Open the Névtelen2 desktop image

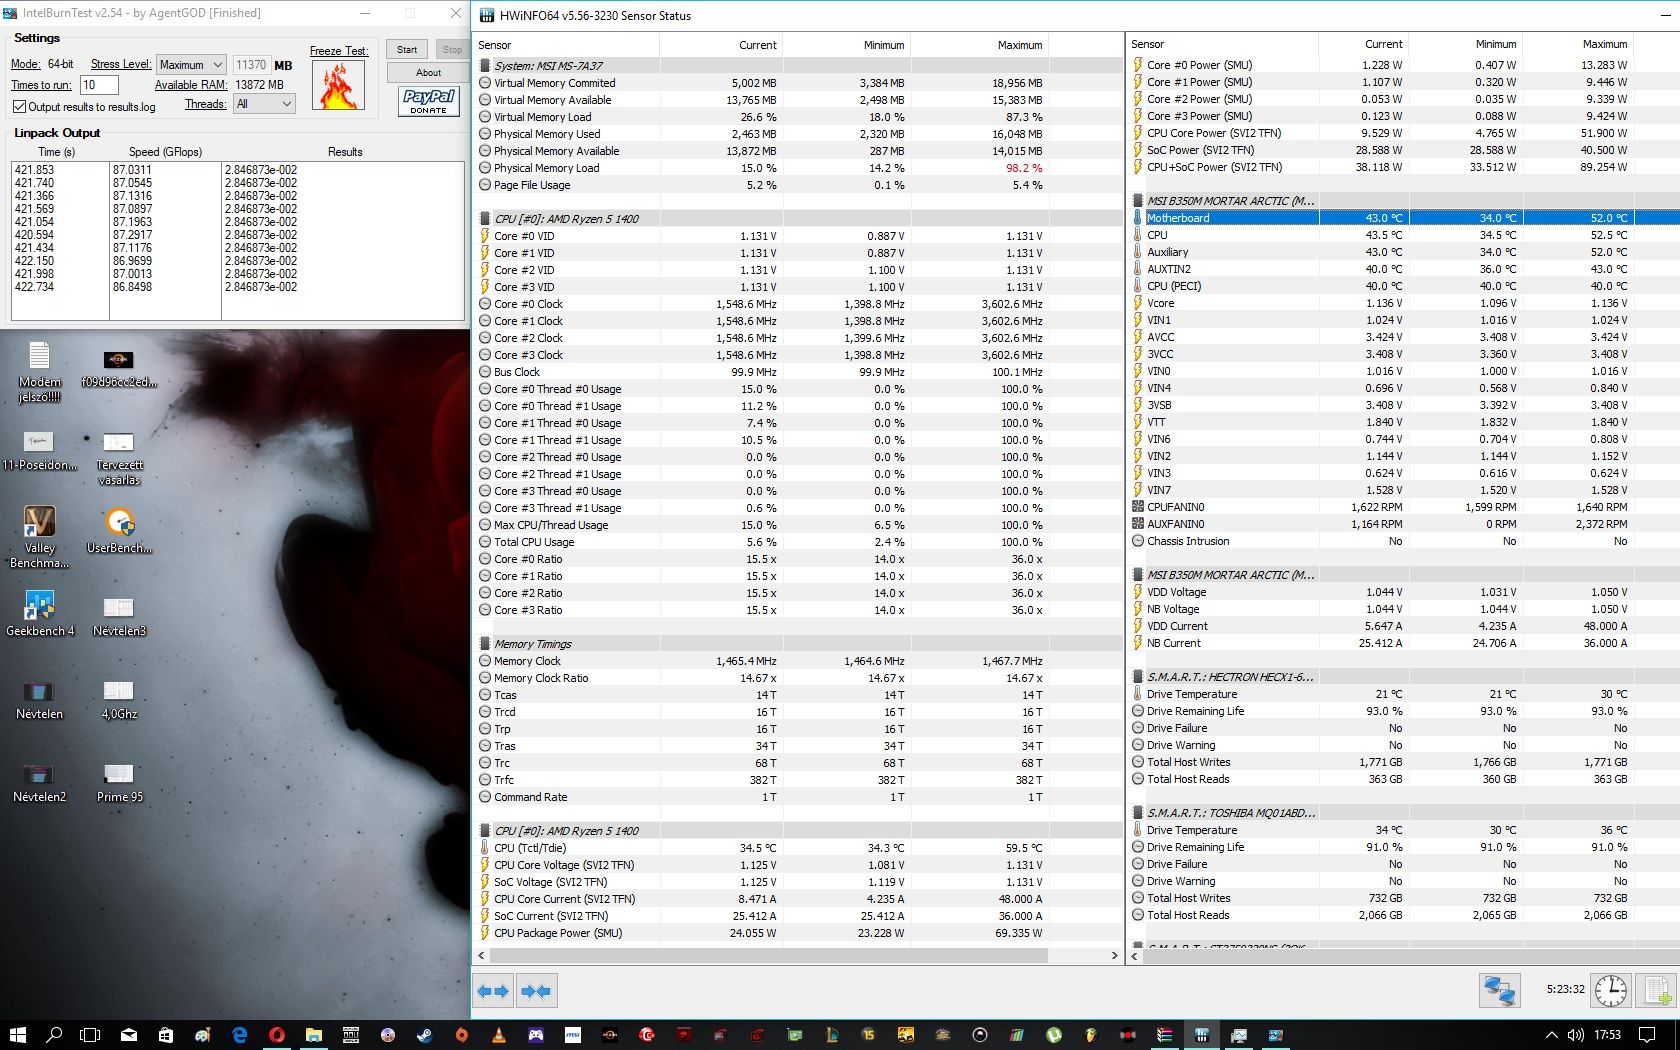[39, 782]
